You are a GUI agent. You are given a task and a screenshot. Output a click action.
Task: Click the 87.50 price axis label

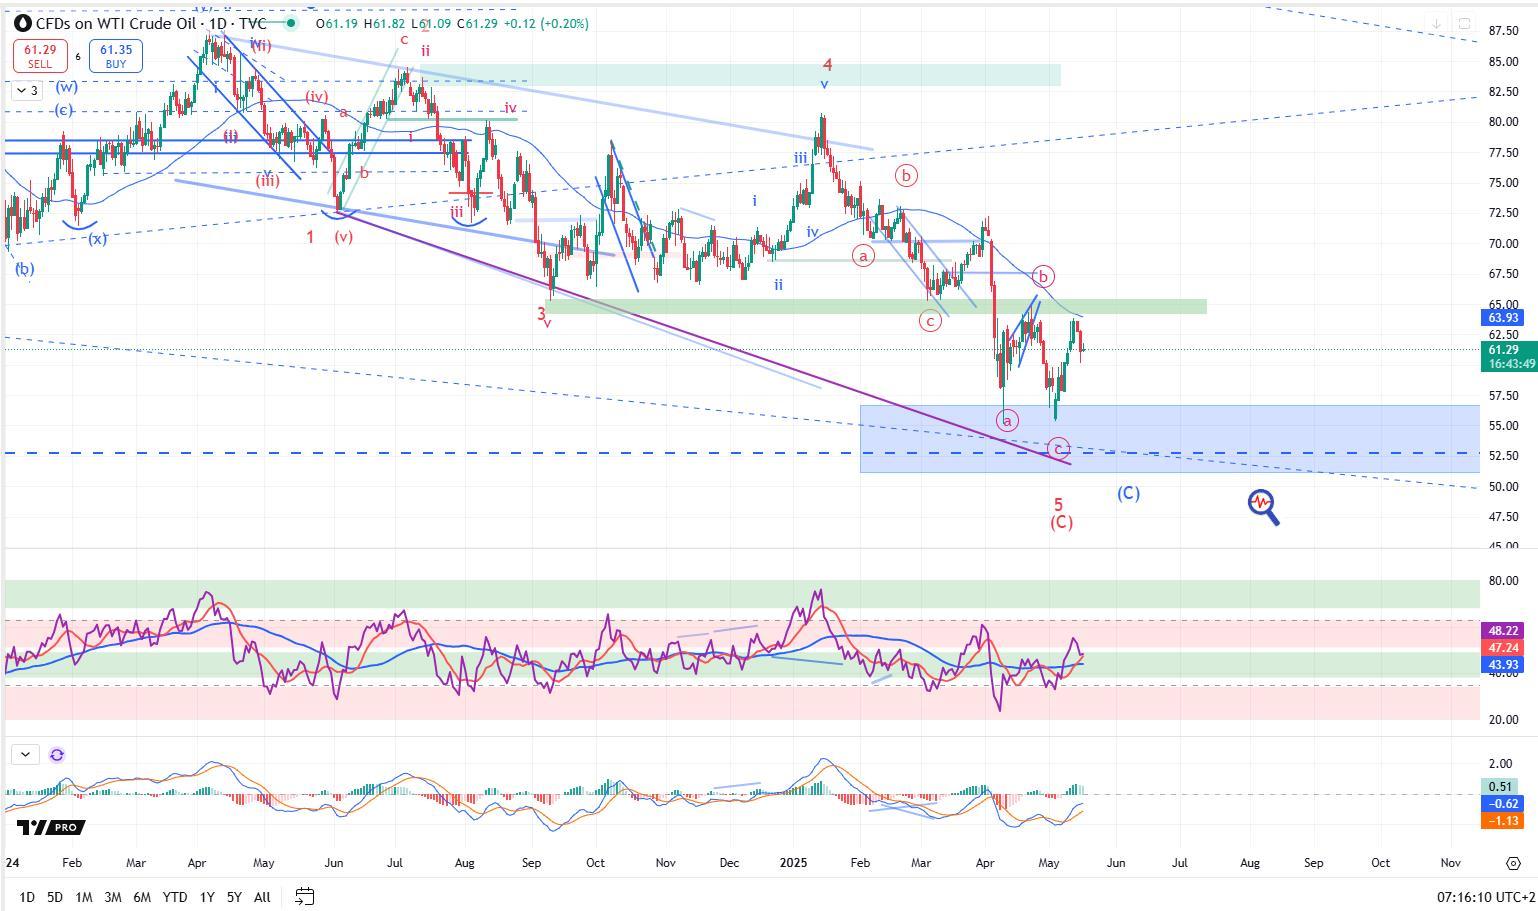[x=1503, y=31]
